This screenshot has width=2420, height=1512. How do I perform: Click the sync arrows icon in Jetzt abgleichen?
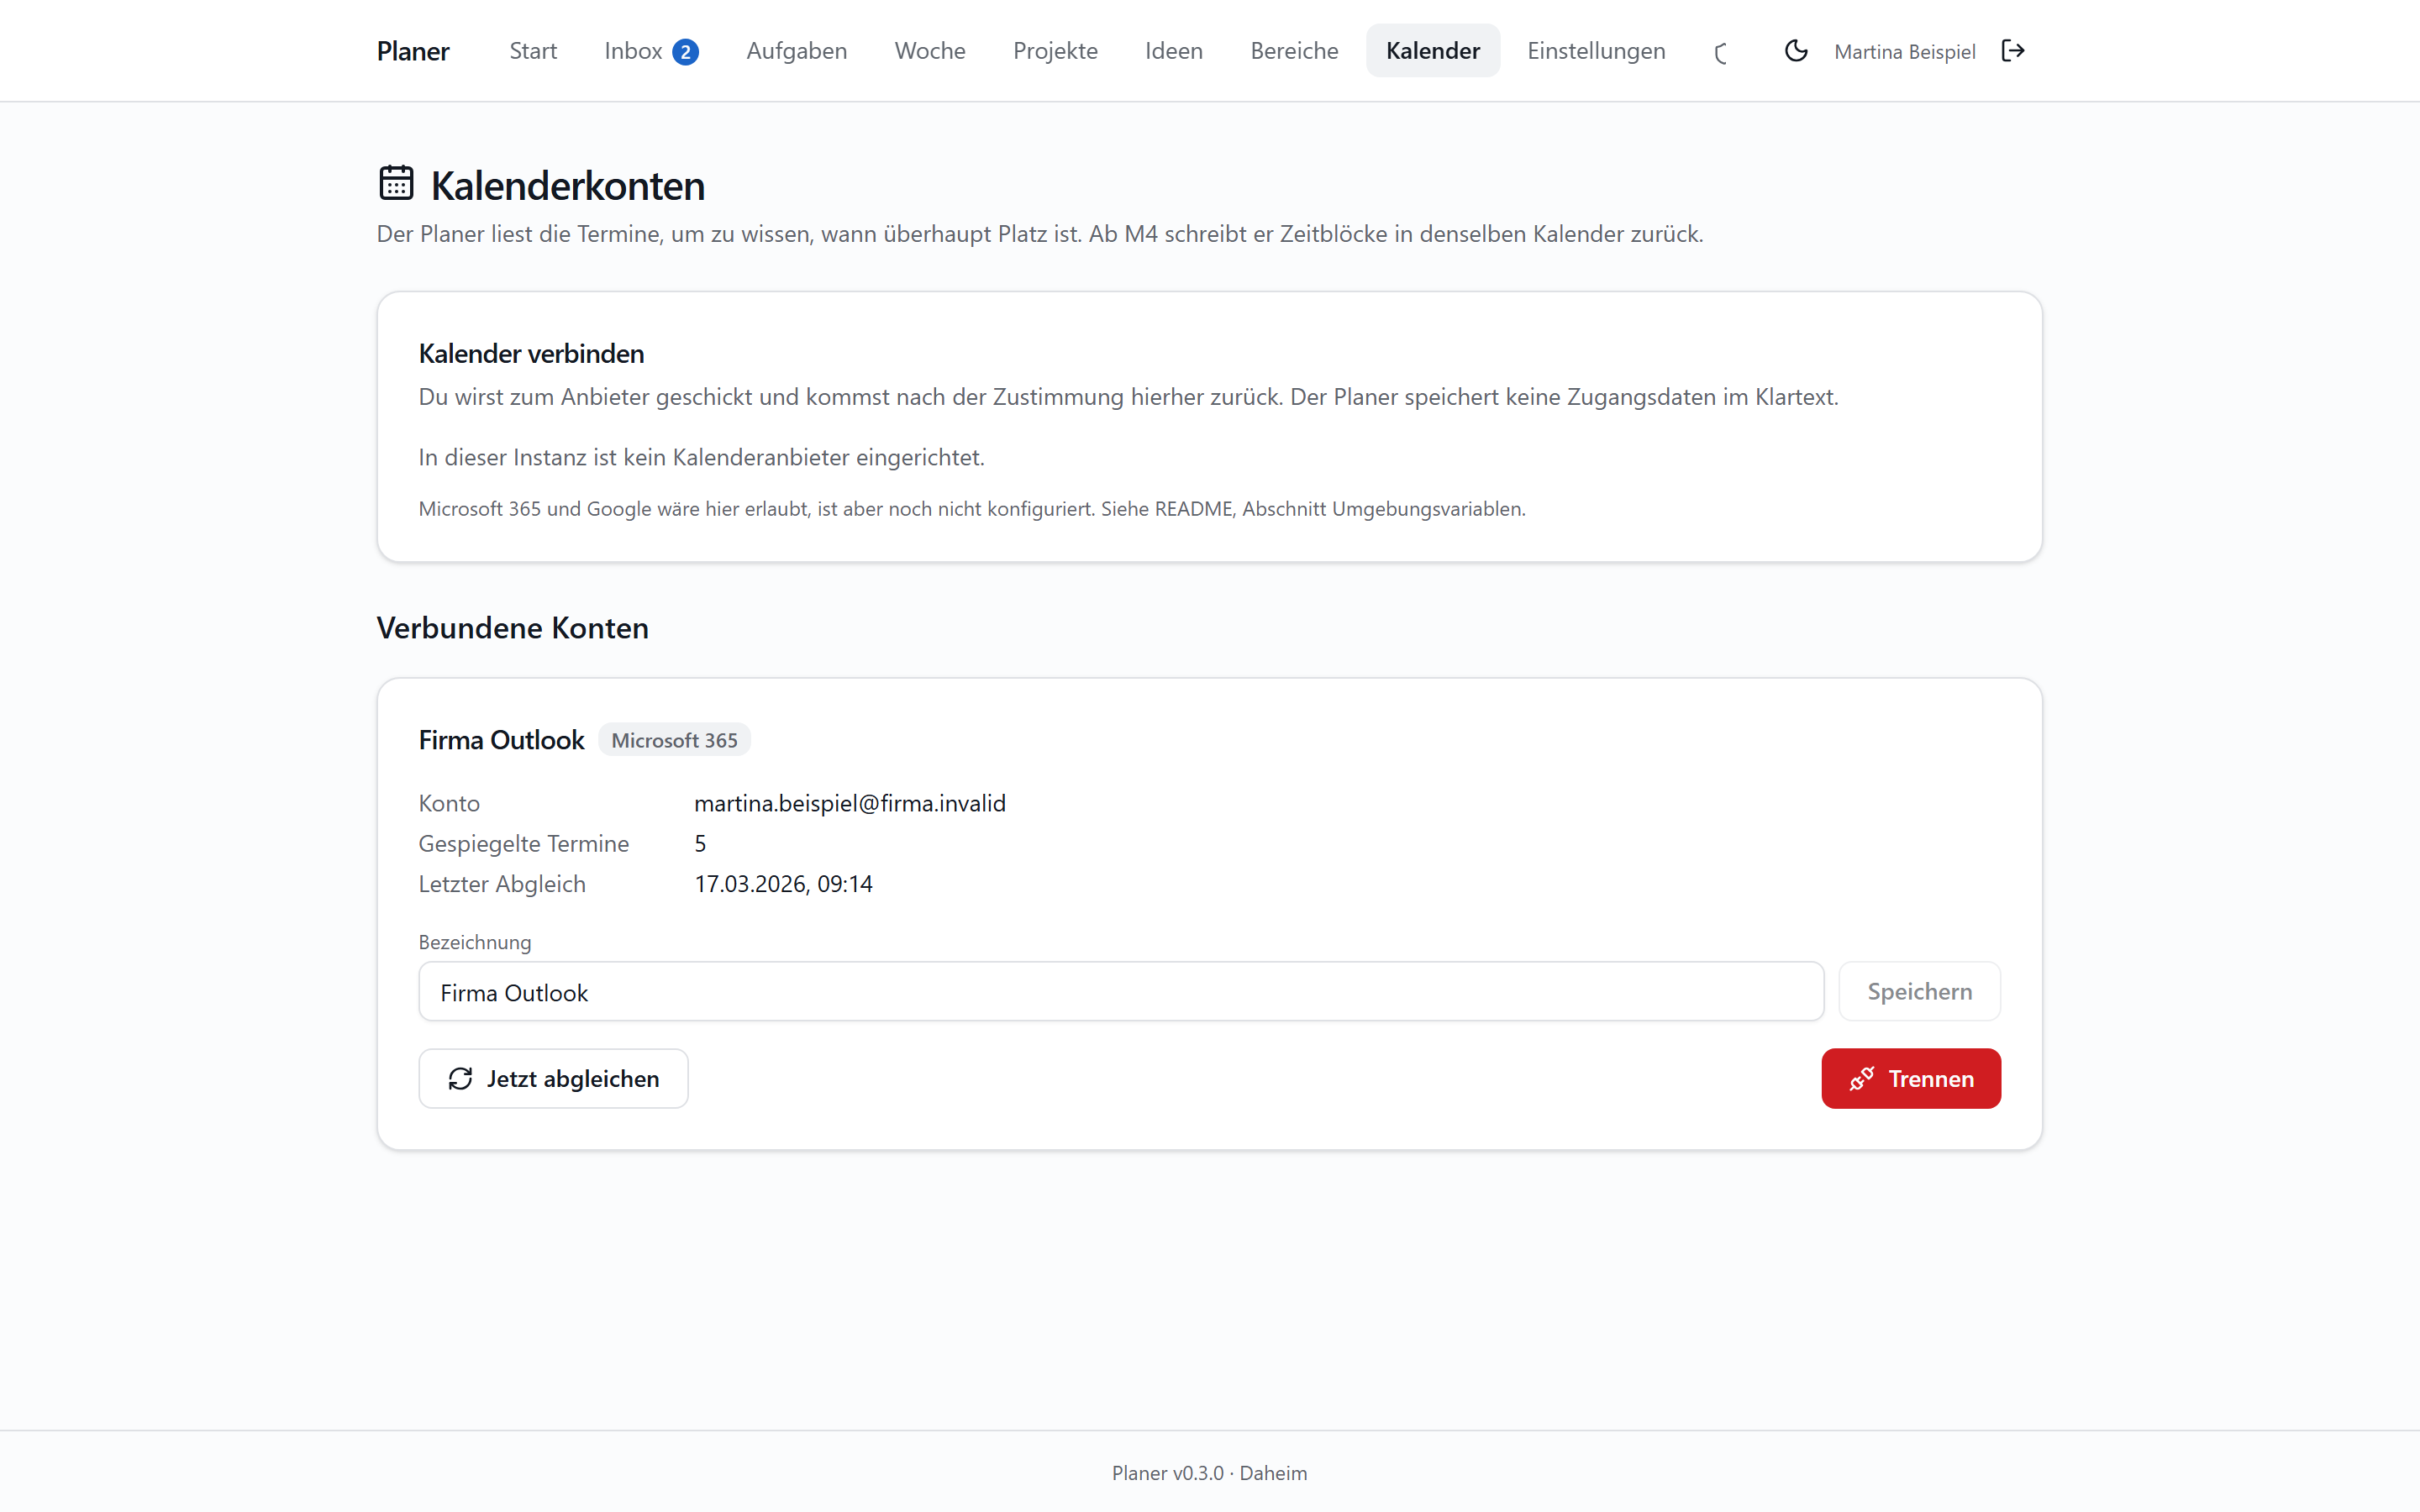click(x=460, y=1079)
